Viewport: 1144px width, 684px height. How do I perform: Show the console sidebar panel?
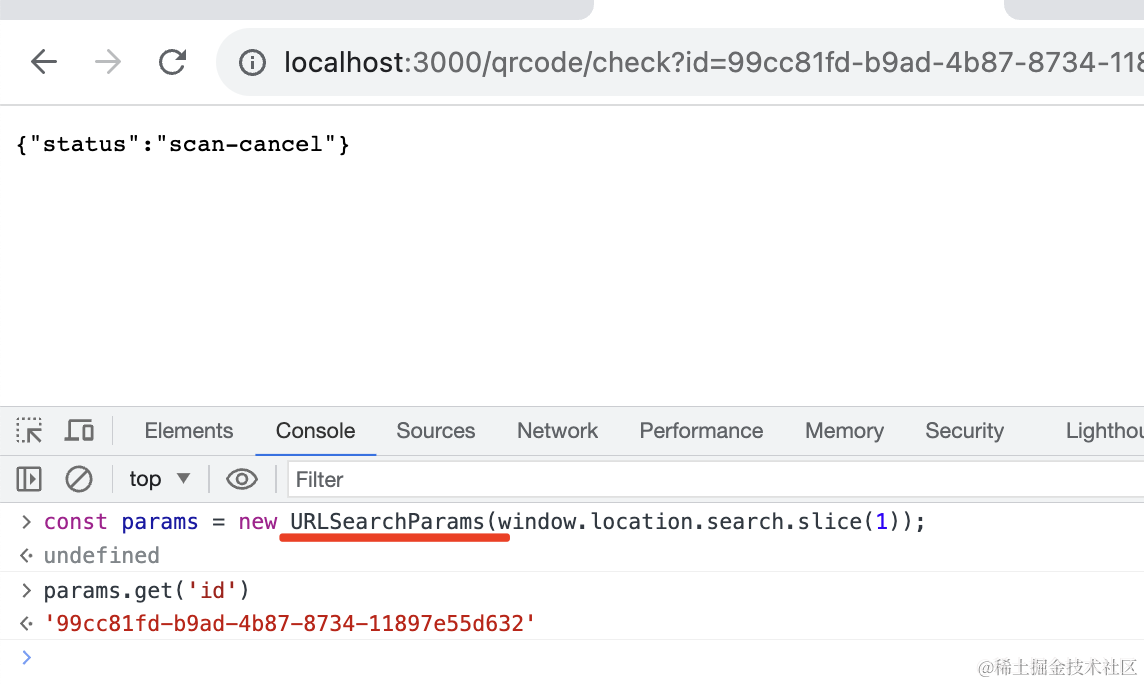pos(29,480)
